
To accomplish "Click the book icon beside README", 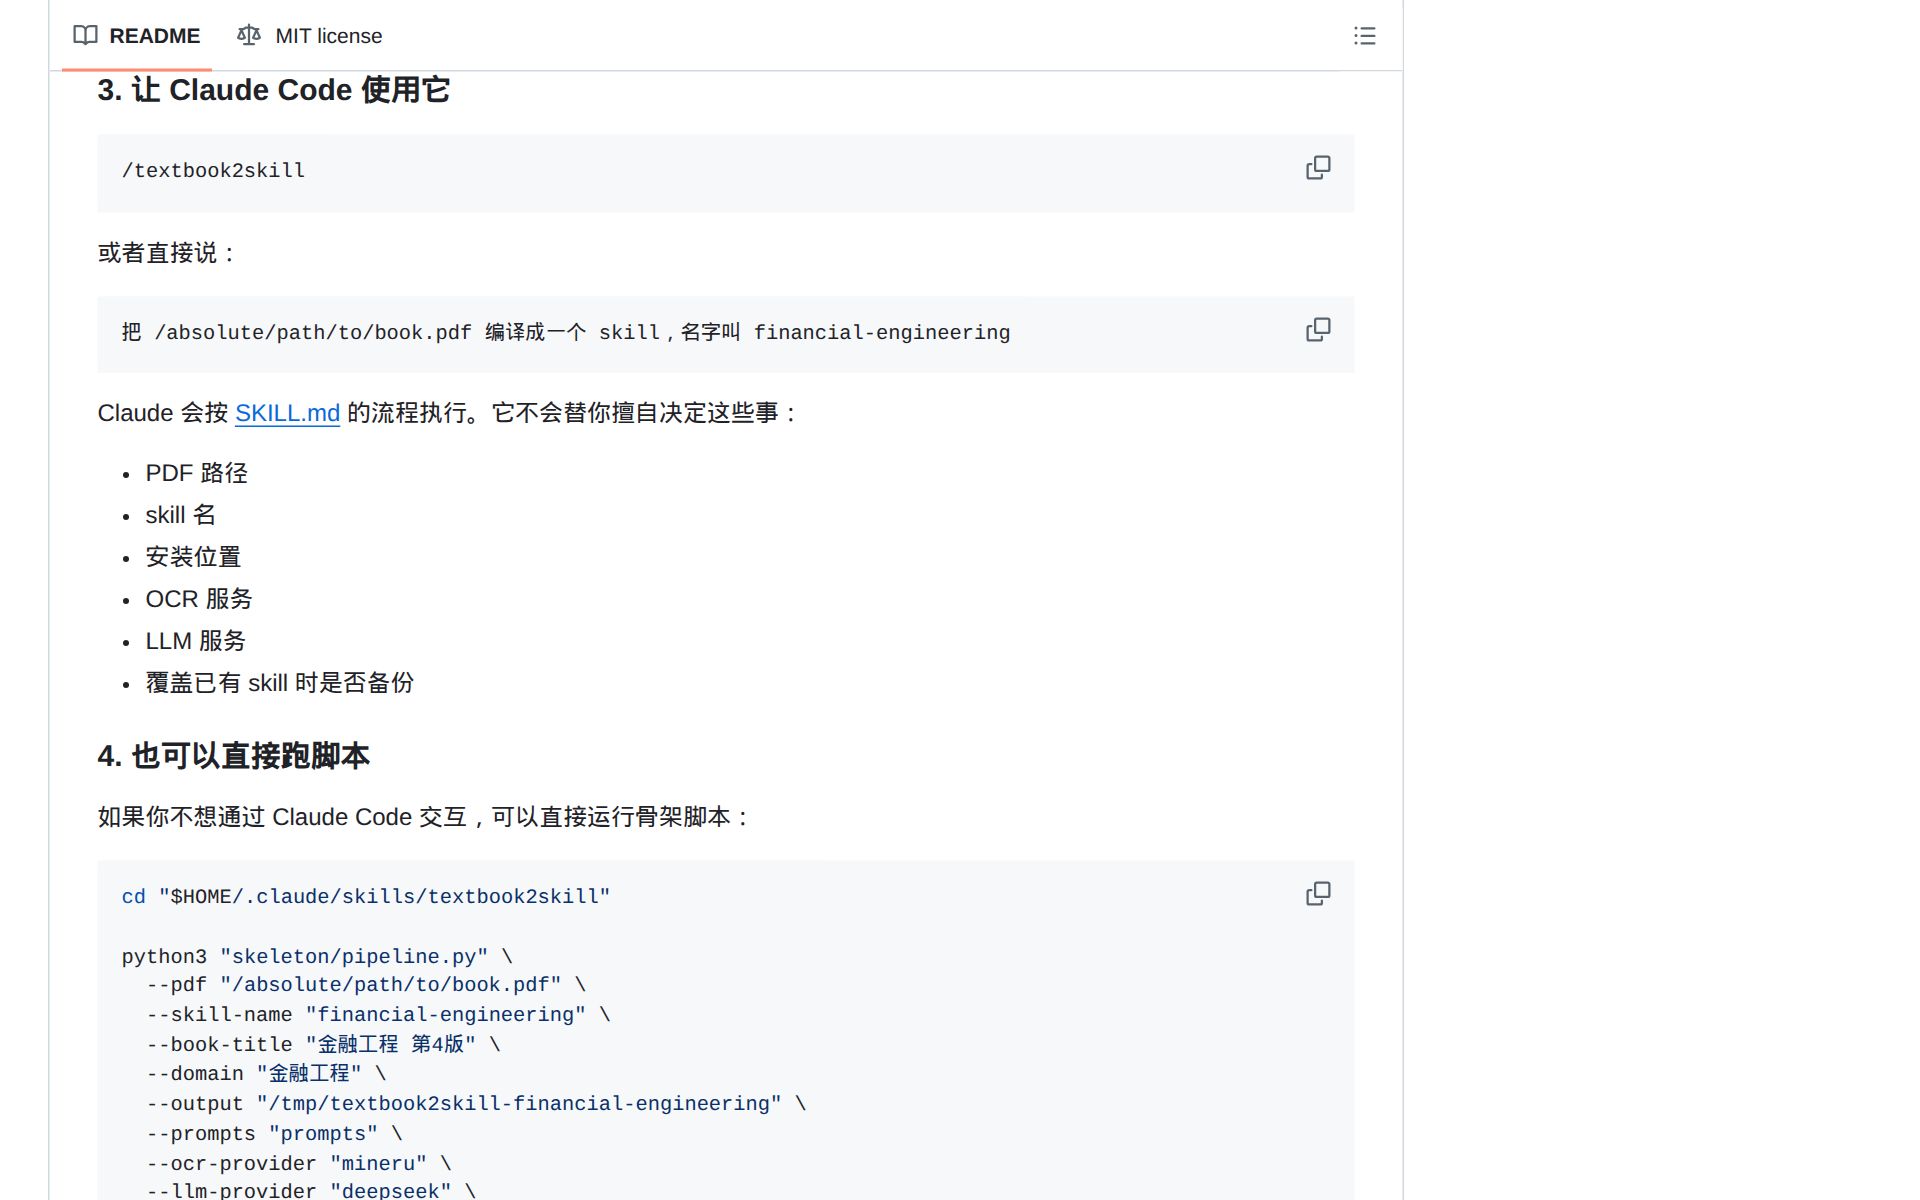I will (x=86, y=36).
